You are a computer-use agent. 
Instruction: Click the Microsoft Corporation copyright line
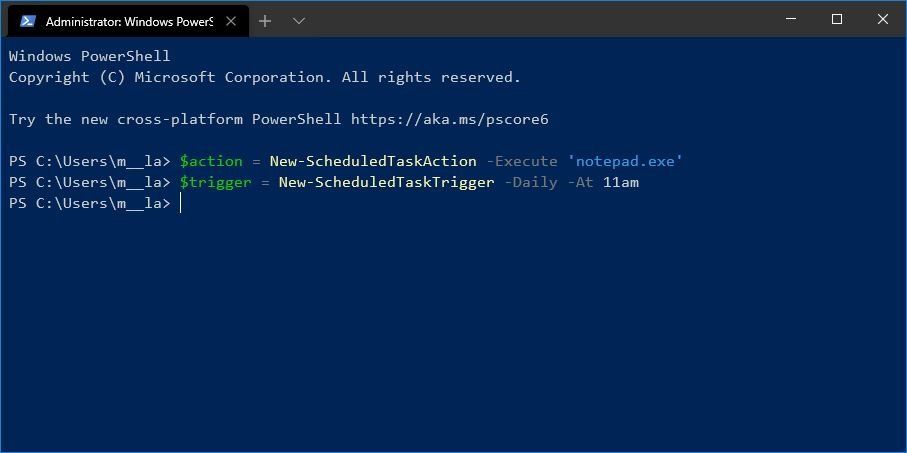tap(265, 77)
